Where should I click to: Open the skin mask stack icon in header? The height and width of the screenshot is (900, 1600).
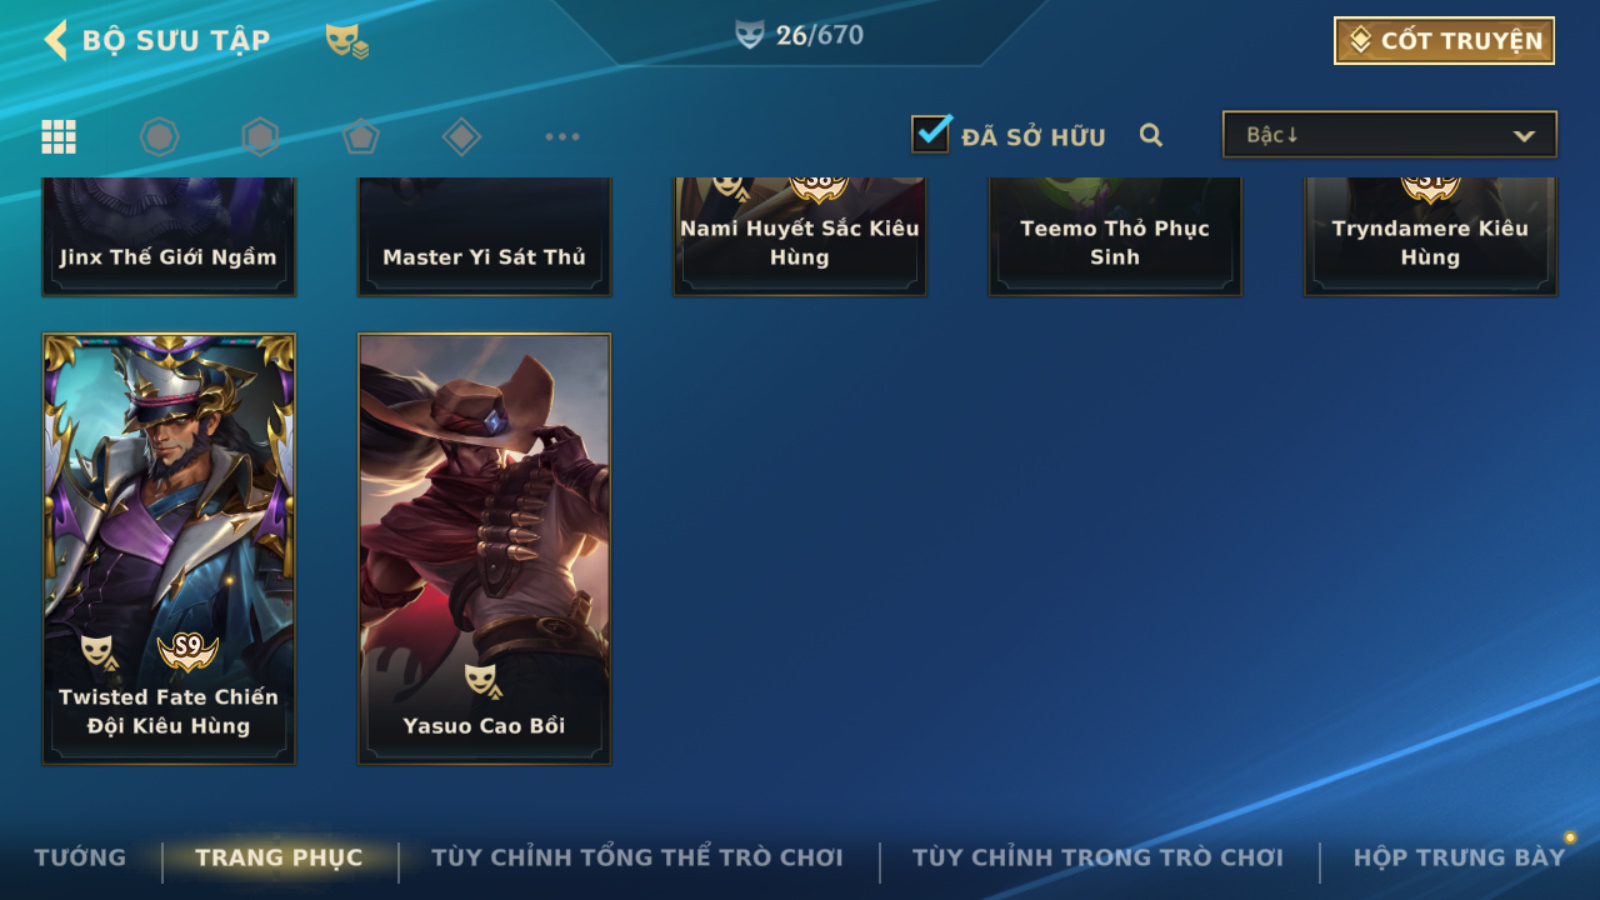[x=347, y=41]
